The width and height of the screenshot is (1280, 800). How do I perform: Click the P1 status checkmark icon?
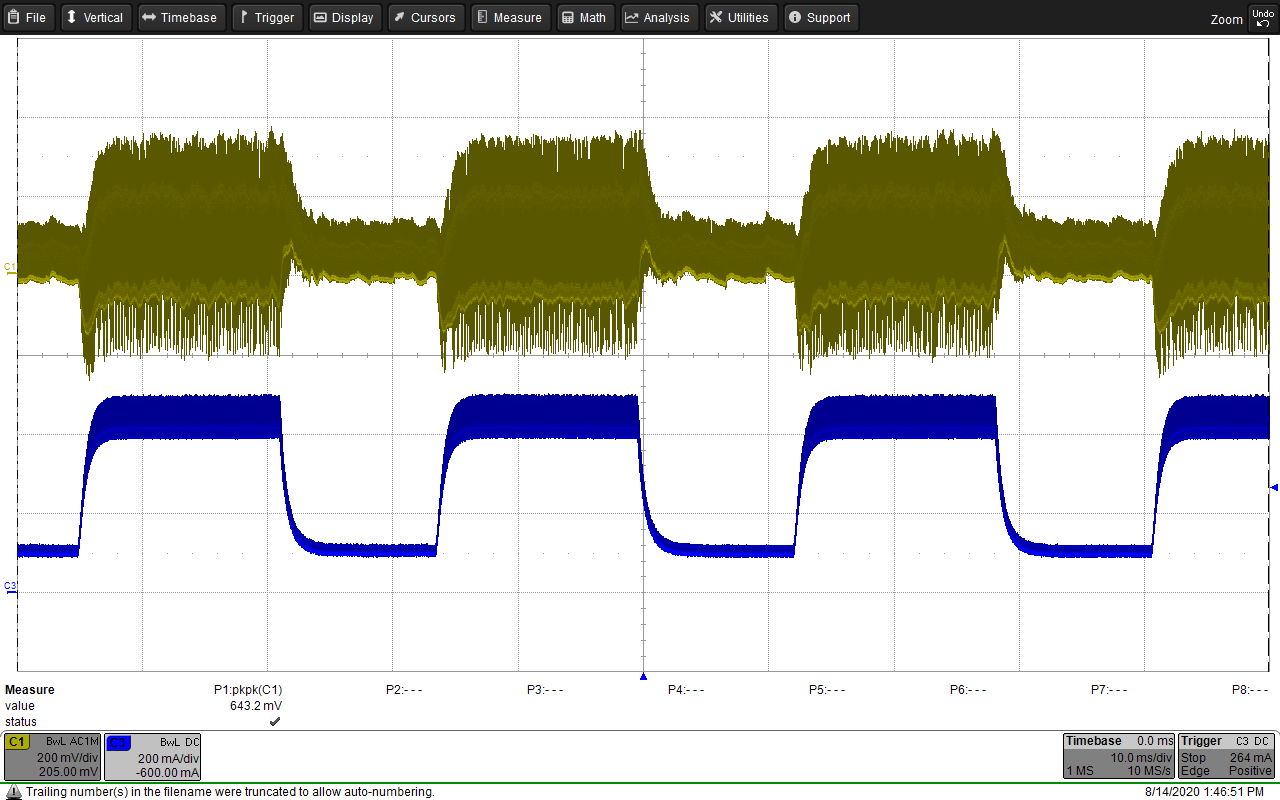275,721
